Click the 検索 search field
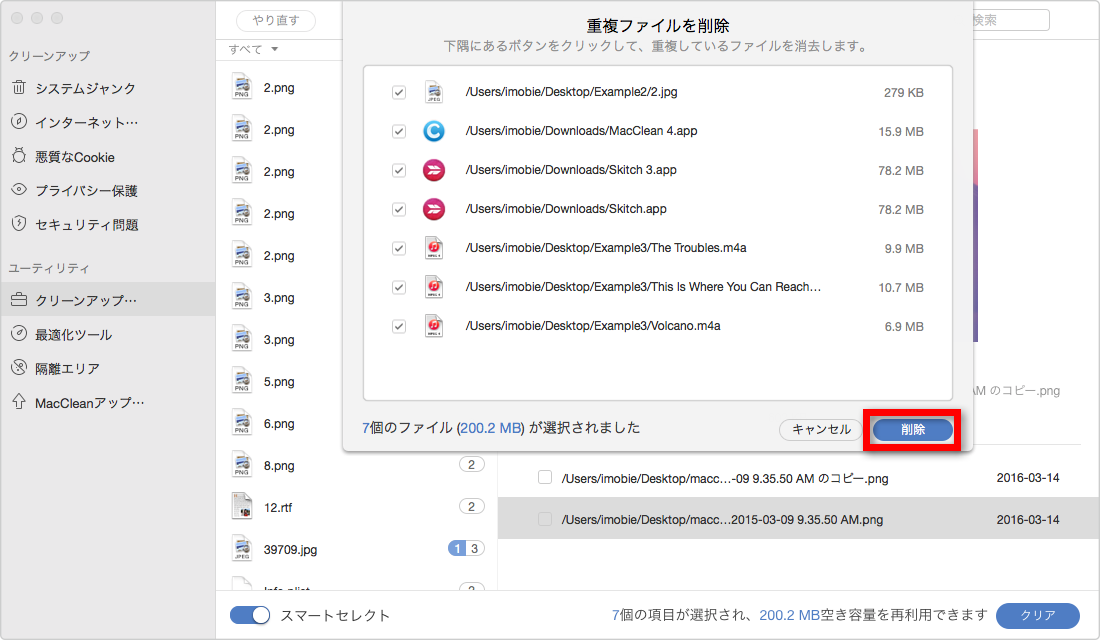 click(1010, 20)
